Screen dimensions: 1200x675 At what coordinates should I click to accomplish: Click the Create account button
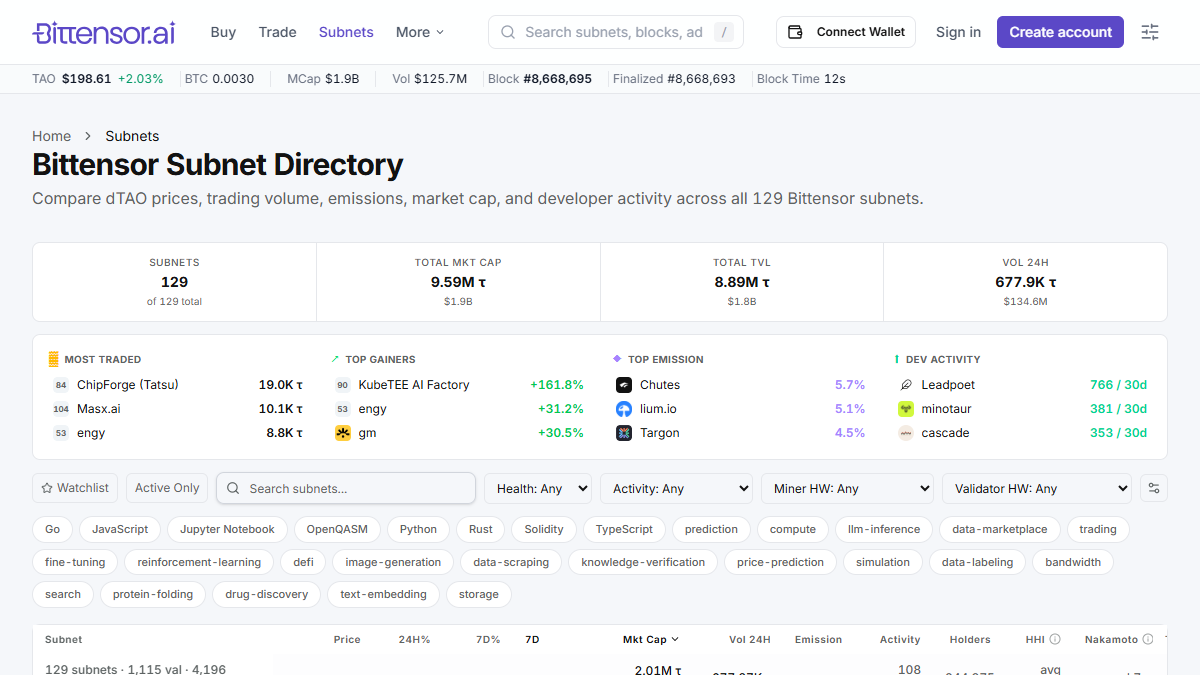[x=1060, y=32]
